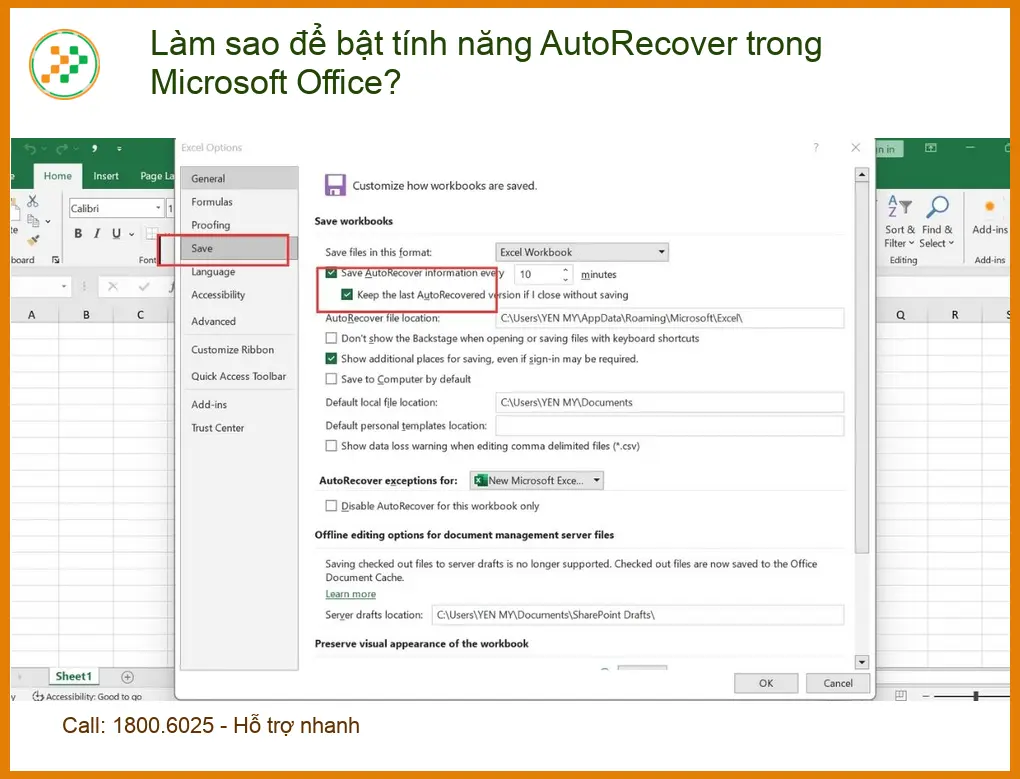The image size is (1020, 779).
Task: Open the Learn more link
Action: coord(351,594)
